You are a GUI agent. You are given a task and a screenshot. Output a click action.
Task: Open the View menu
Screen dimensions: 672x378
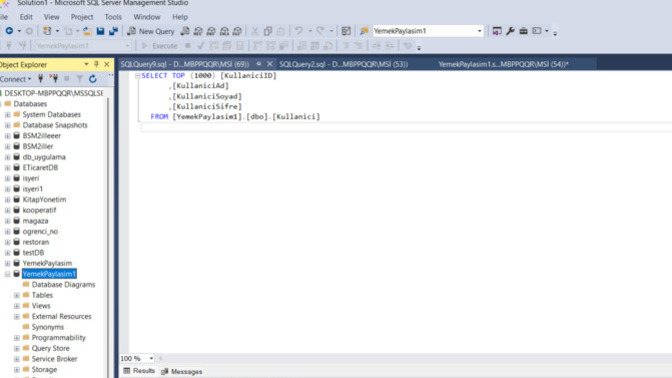(x=51, y=17)
